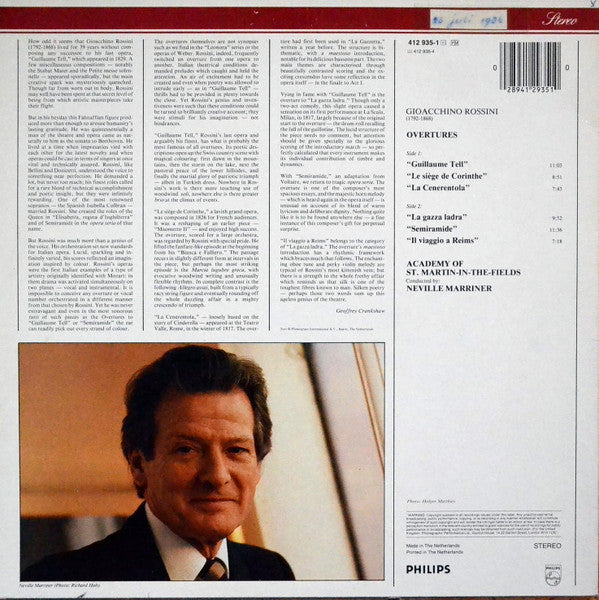Click the "La Cenerentola" track title
Screen dimensions: 599x600
[438, 188]
